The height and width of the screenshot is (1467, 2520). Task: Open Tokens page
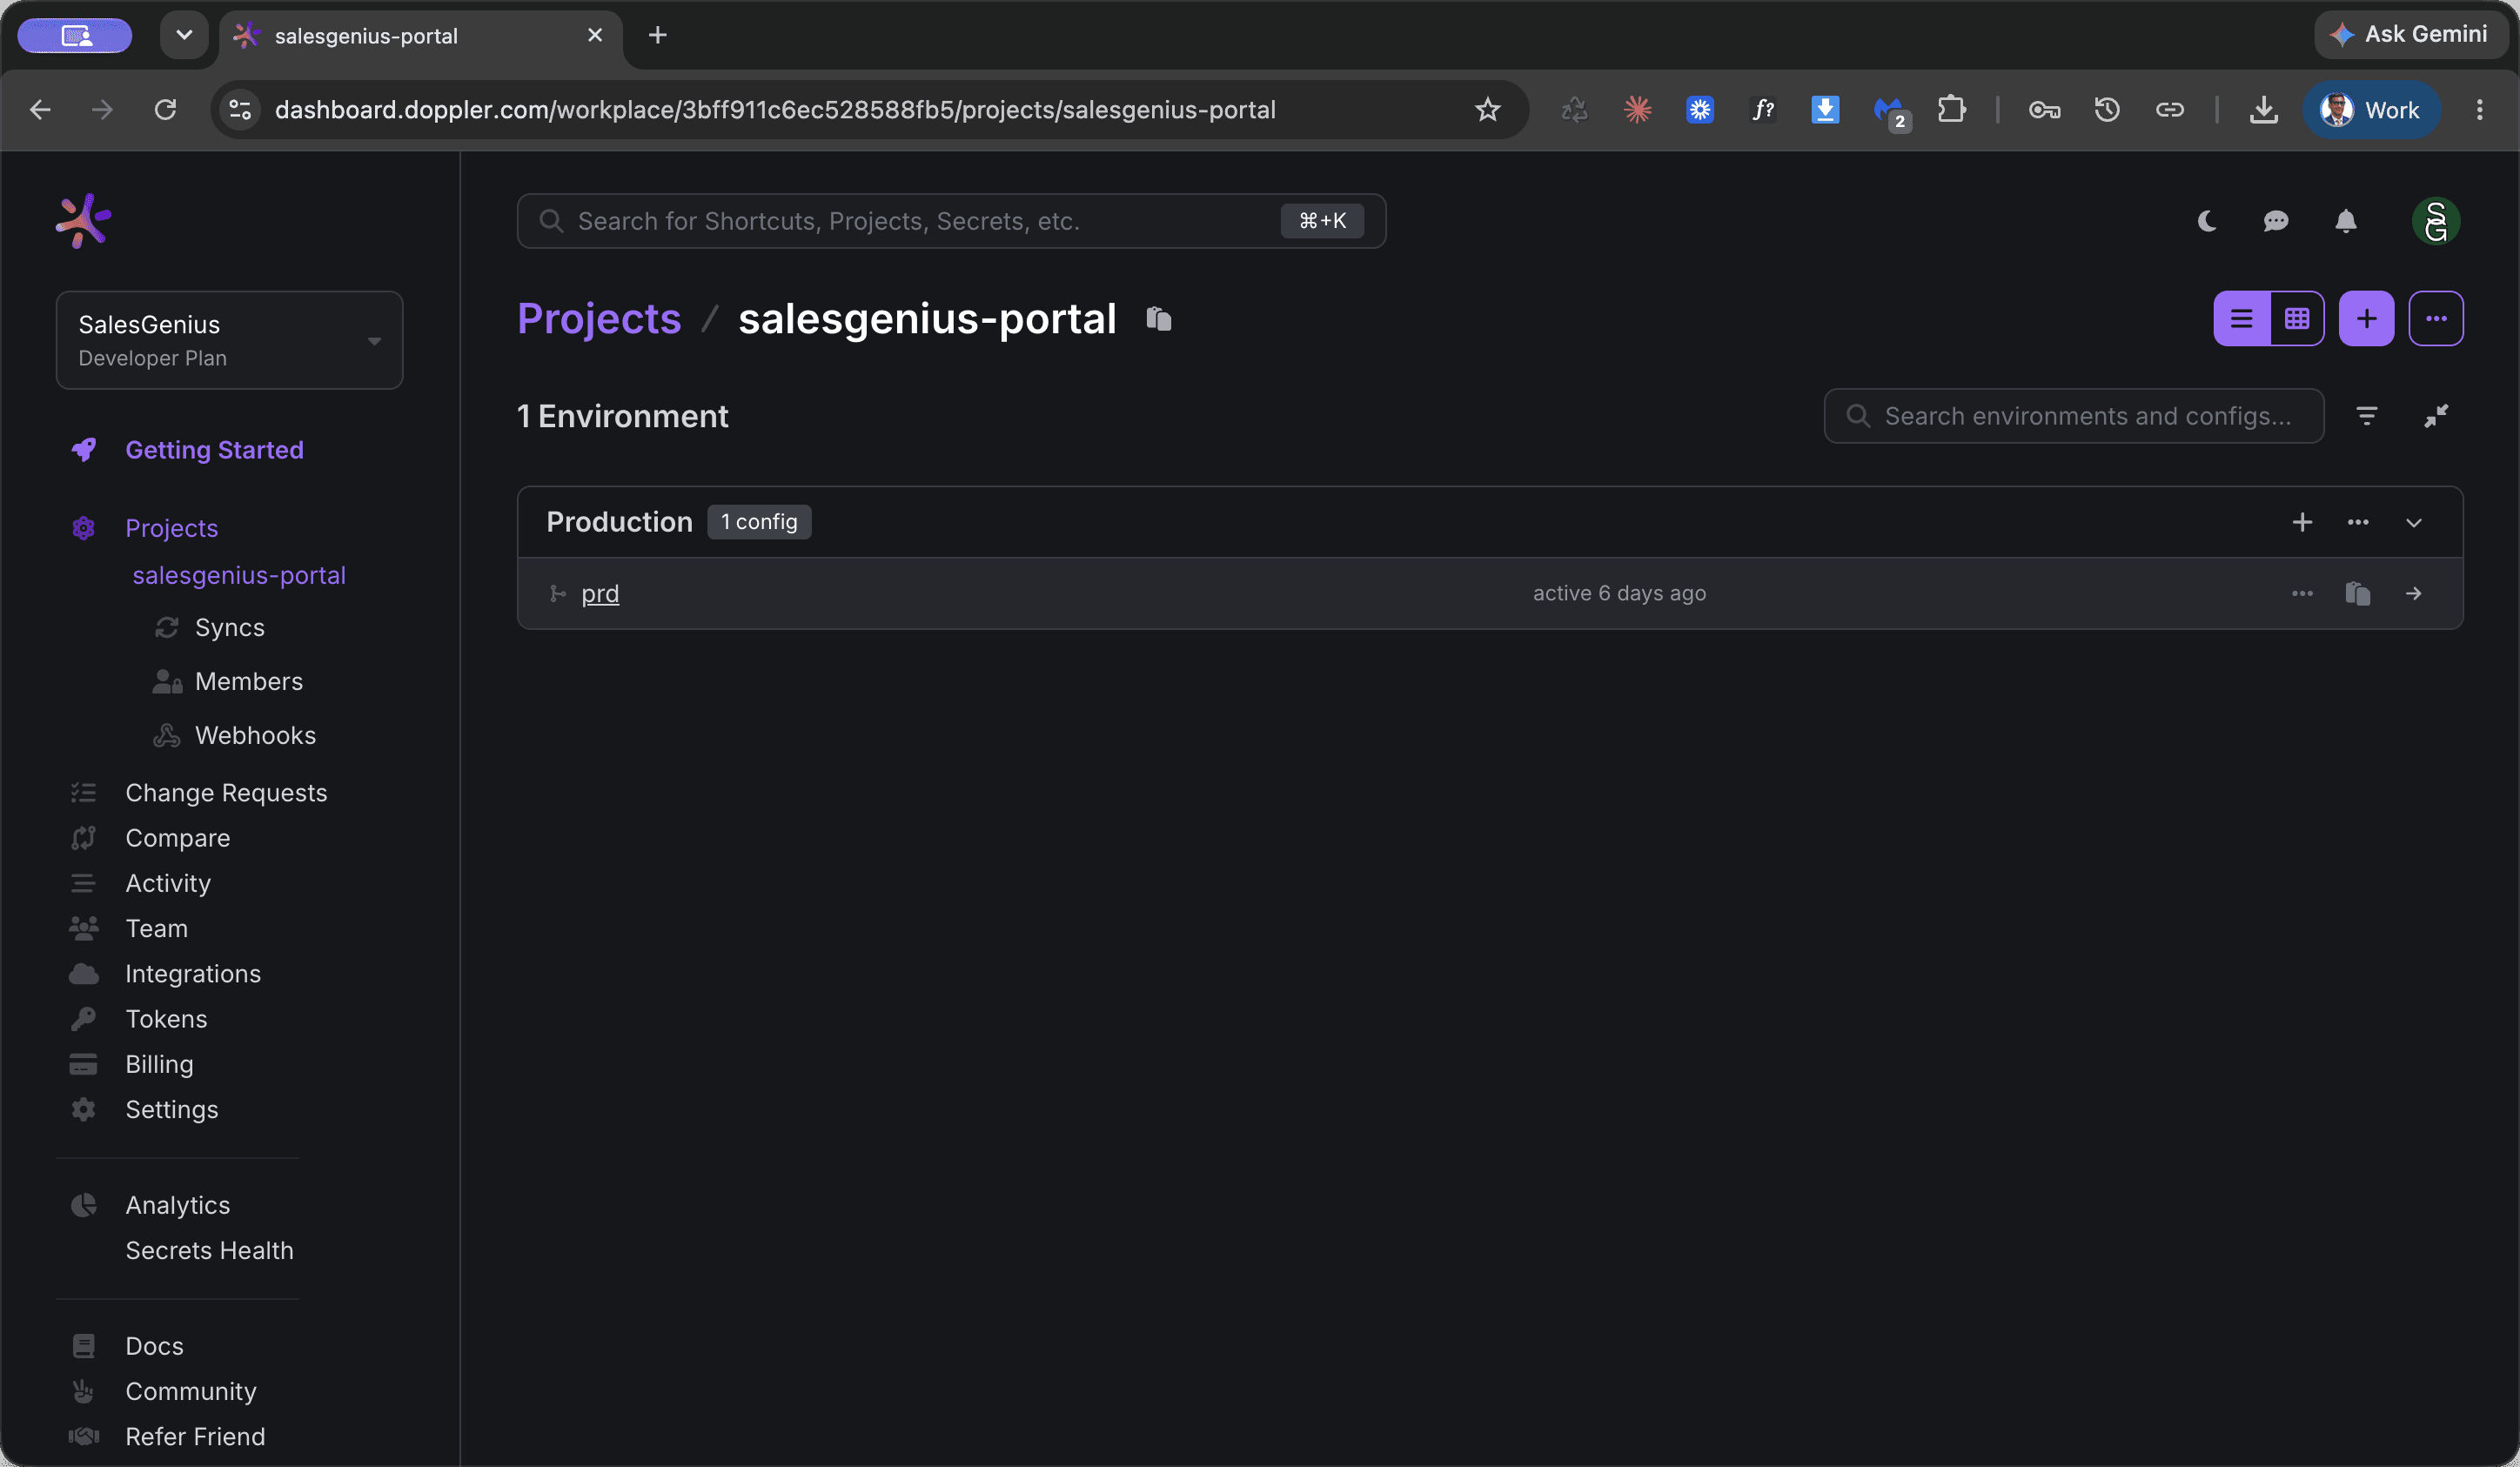coord(166,1019)
